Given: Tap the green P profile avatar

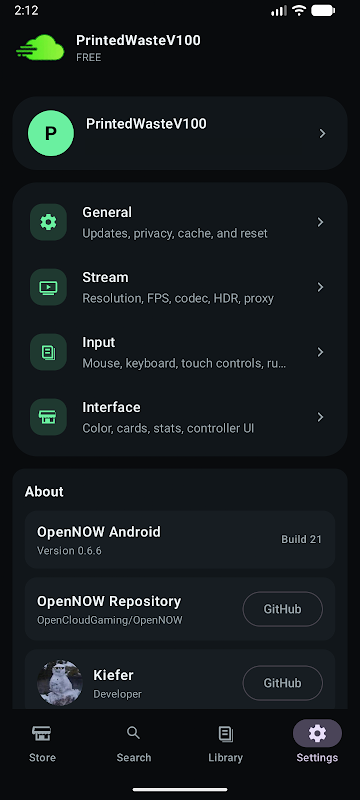Looking at the screenshot, I should (x=50, y=133).
